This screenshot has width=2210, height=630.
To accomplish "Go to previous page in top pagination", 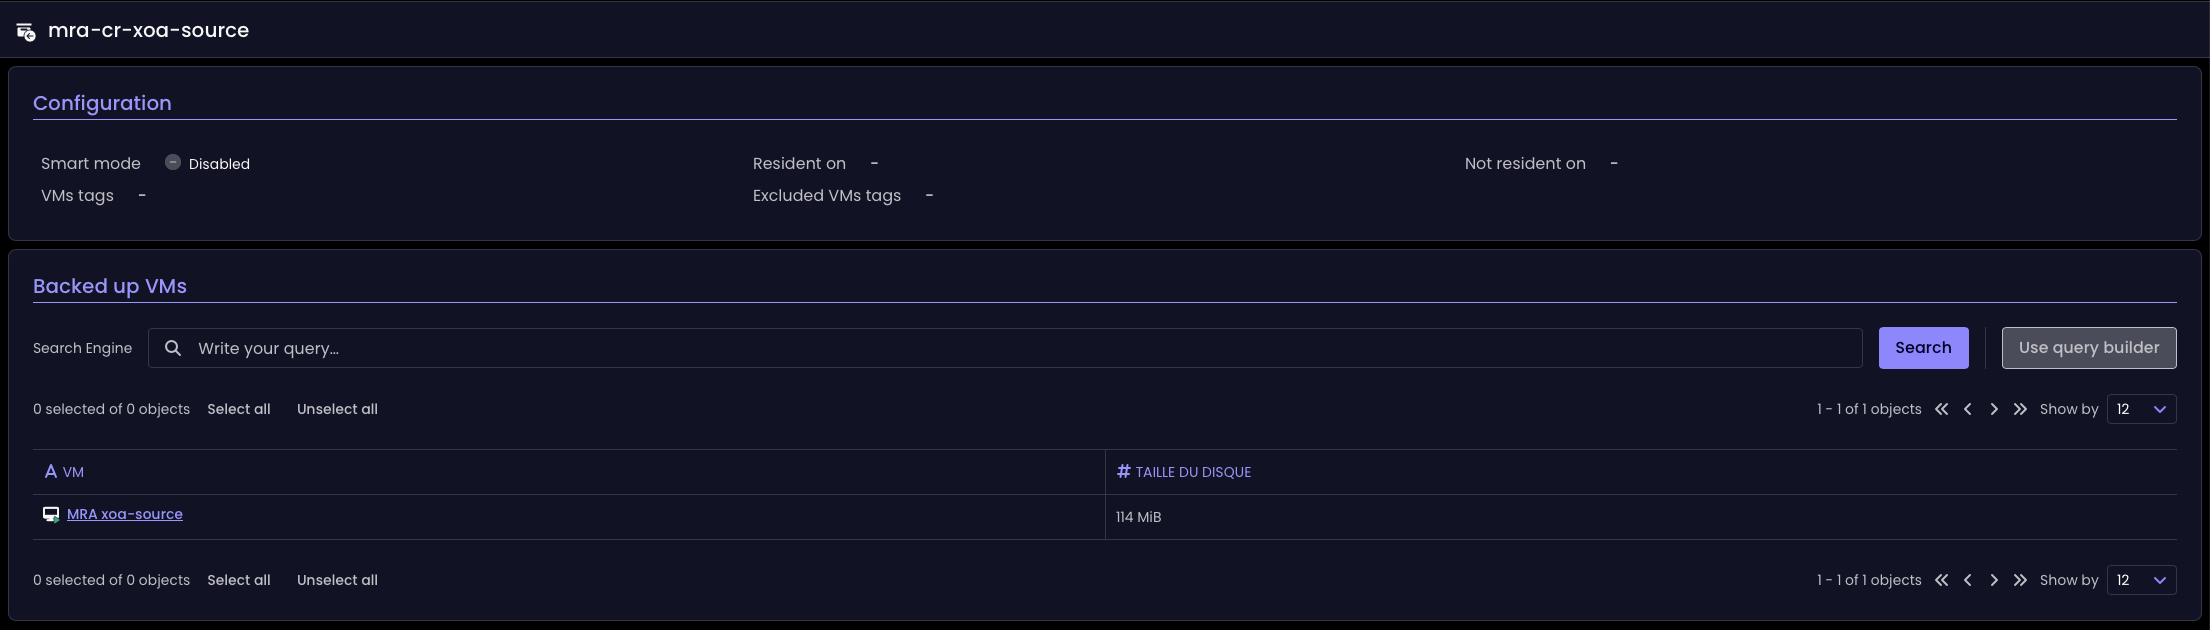I will click(1968, 409).
